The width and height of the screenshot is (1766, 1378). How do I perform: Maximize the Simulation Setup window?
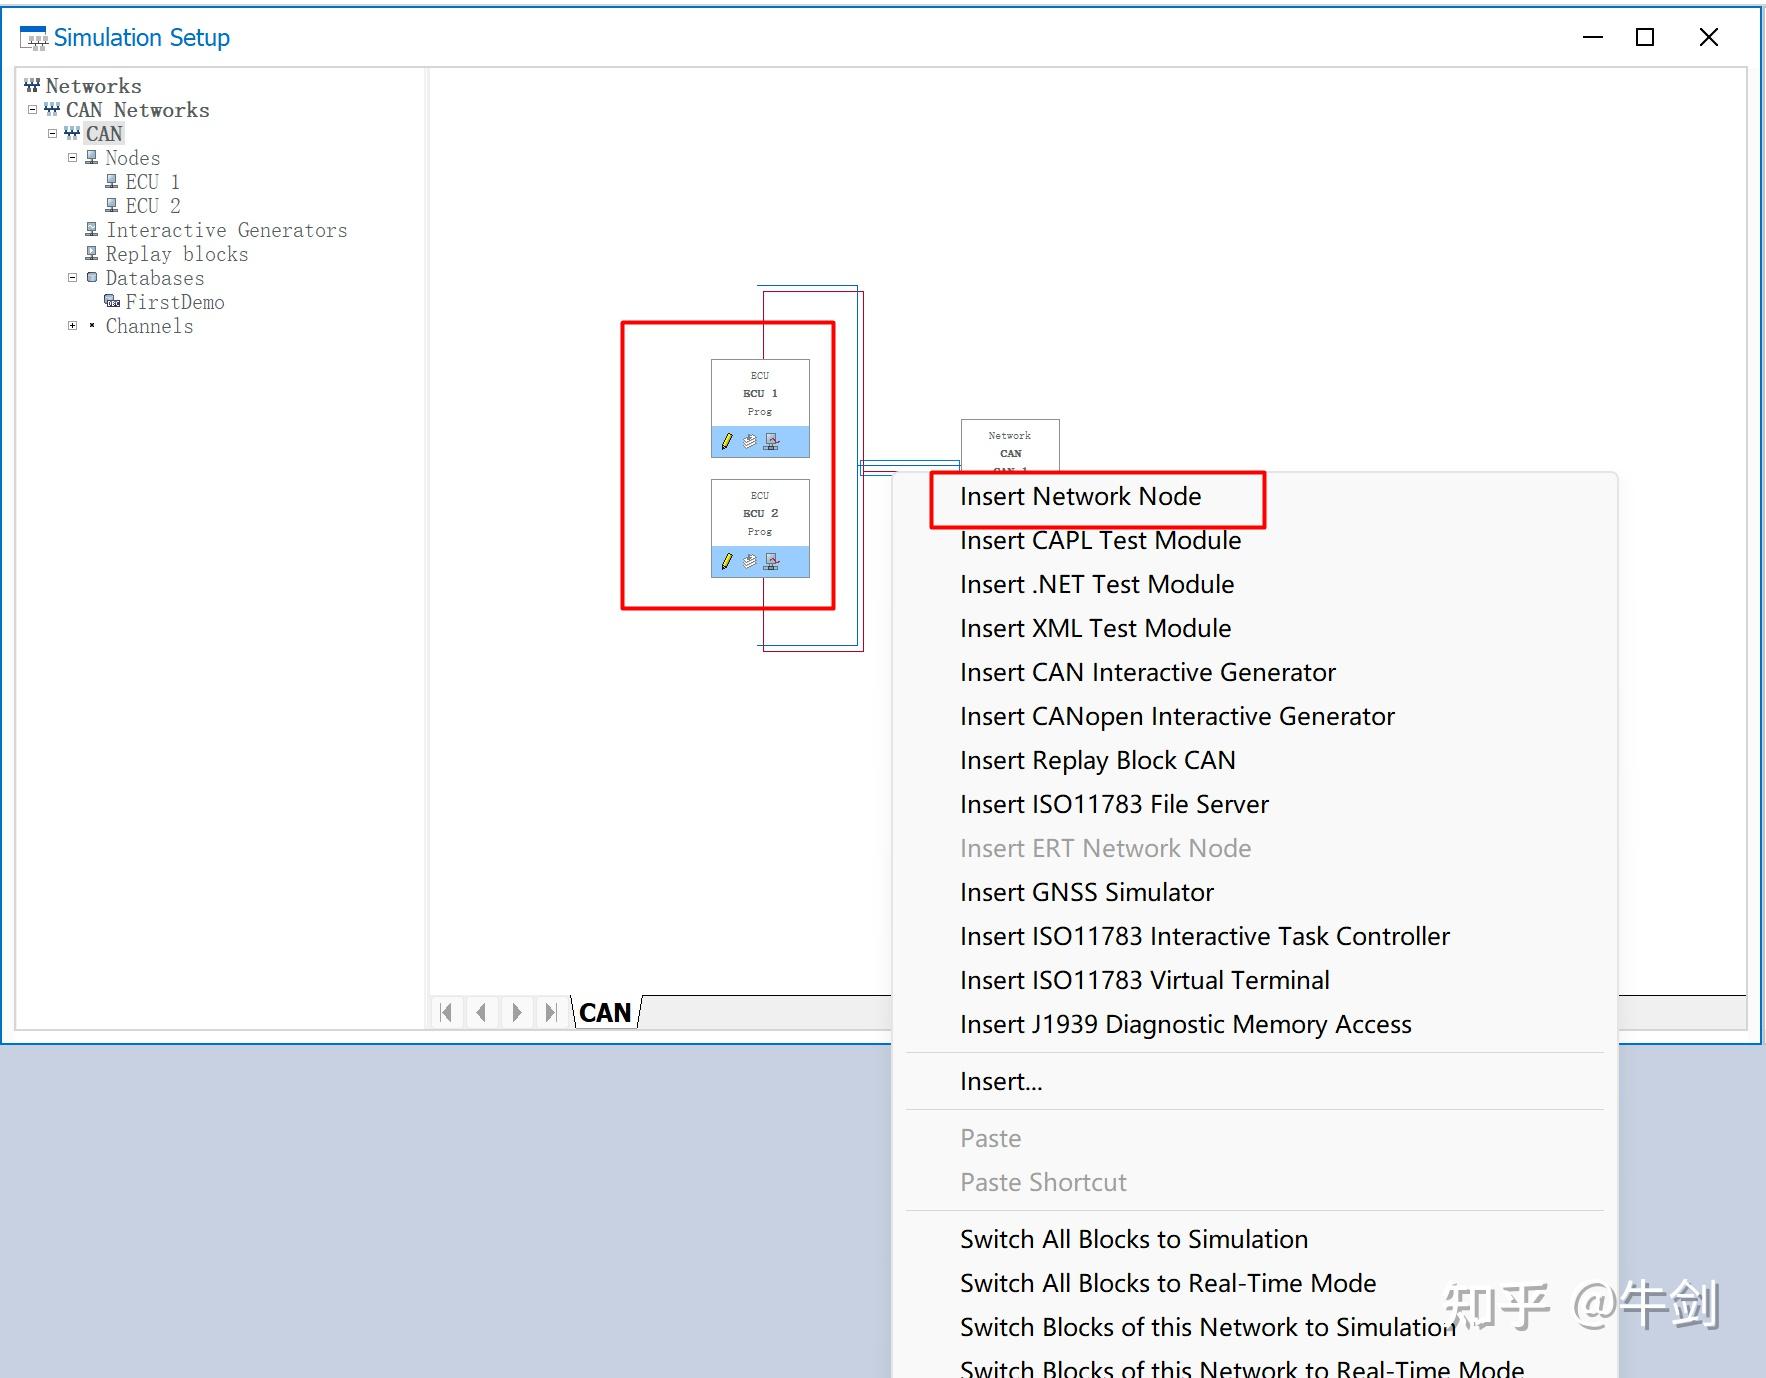point(1645,38)
